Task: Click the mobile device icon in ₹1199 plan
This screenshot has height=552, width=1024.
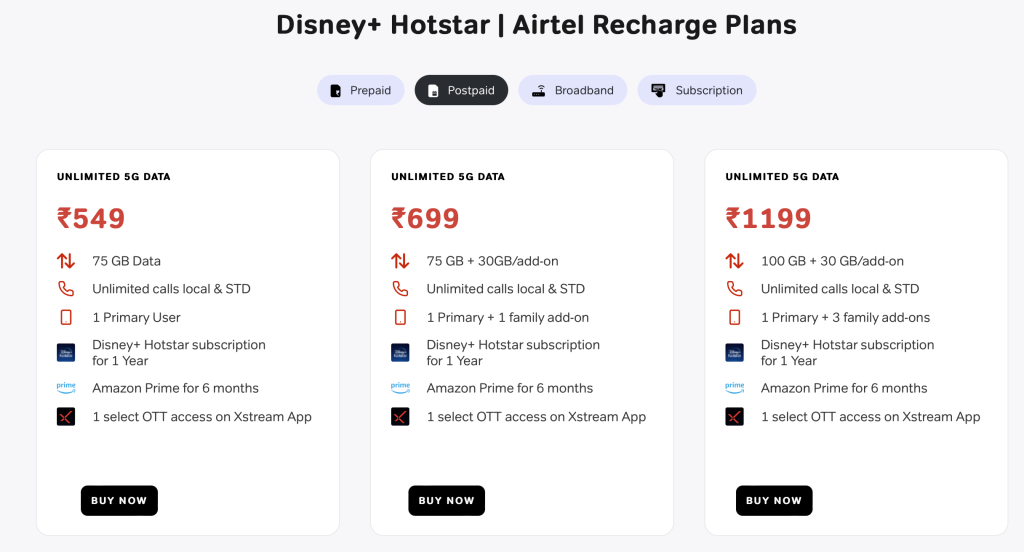Action: point(735,317)
